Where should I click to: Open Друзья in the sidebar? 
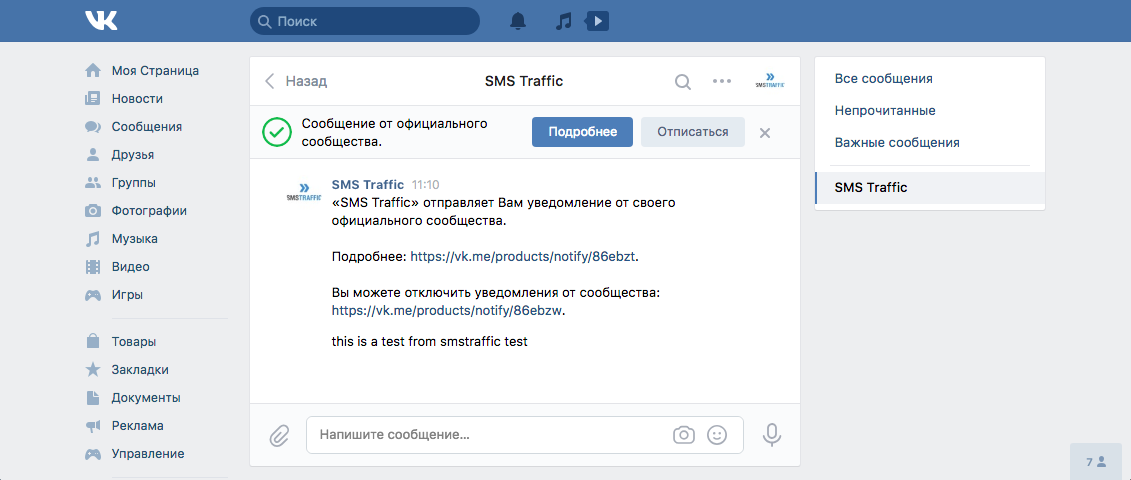pyautogui.click(x=133, y=154)
